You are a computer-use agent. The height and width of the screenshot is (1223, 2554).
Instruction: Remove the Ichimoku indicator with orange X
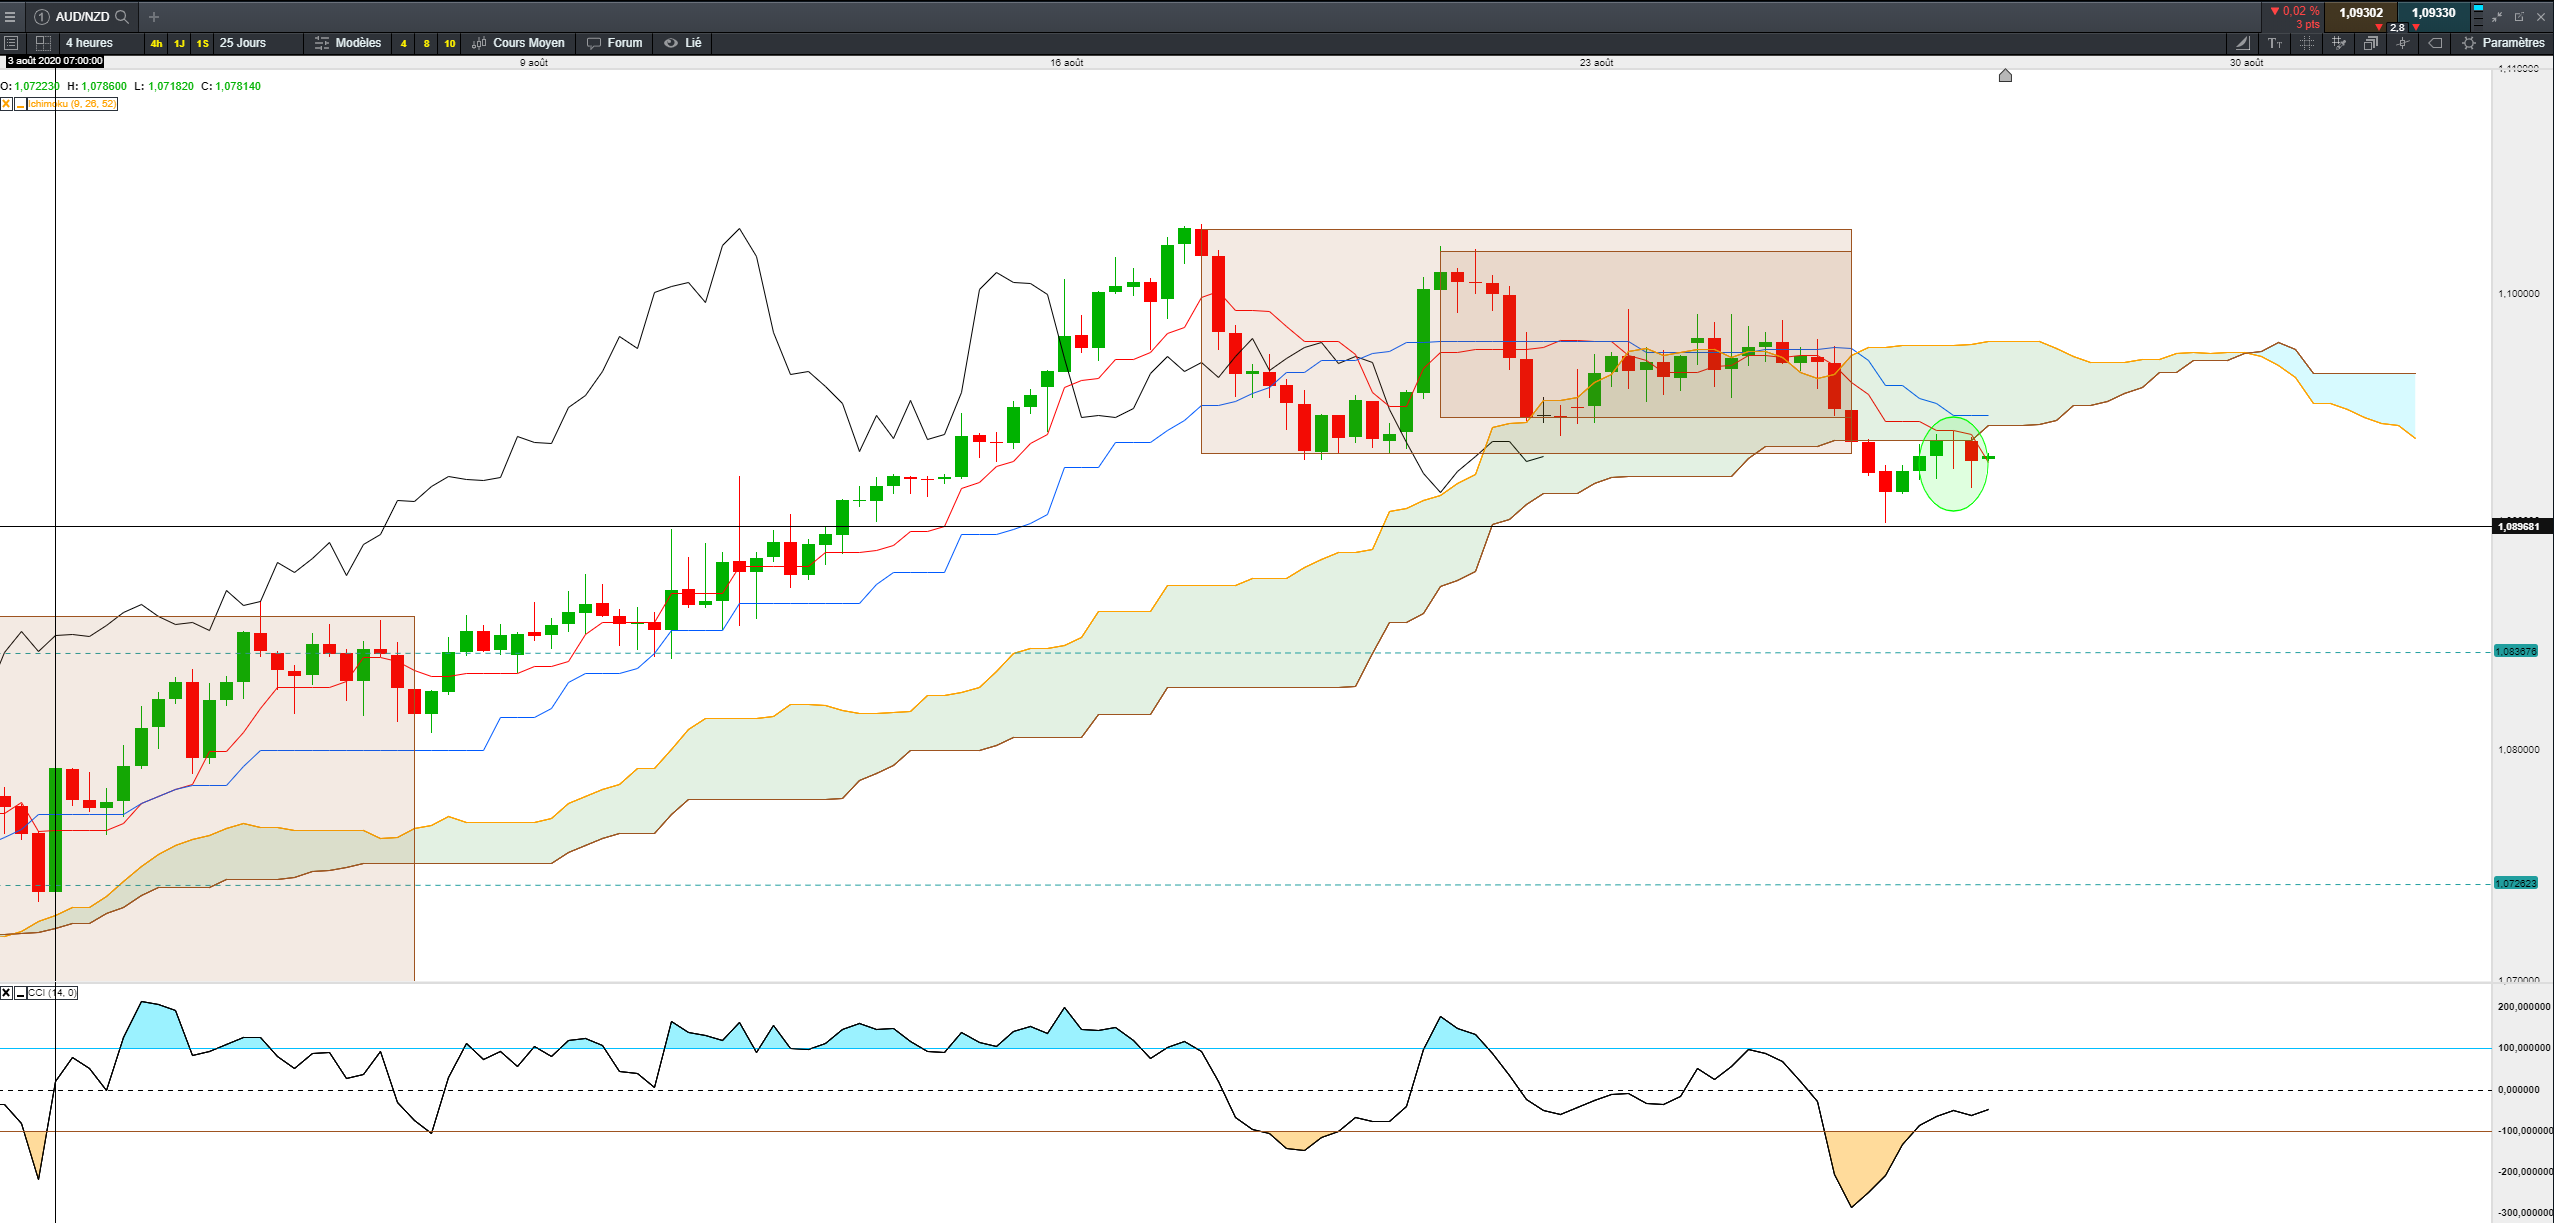click(x=6, y=104)
